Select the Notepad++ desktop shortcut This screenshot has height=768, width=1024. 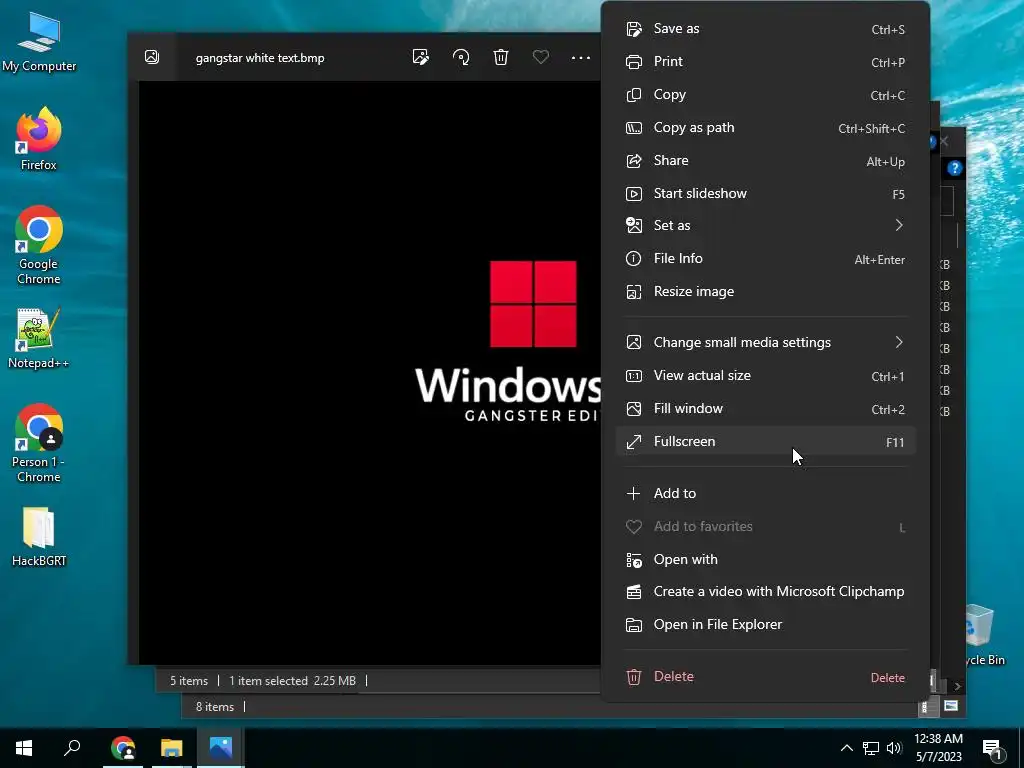[39, 338]
